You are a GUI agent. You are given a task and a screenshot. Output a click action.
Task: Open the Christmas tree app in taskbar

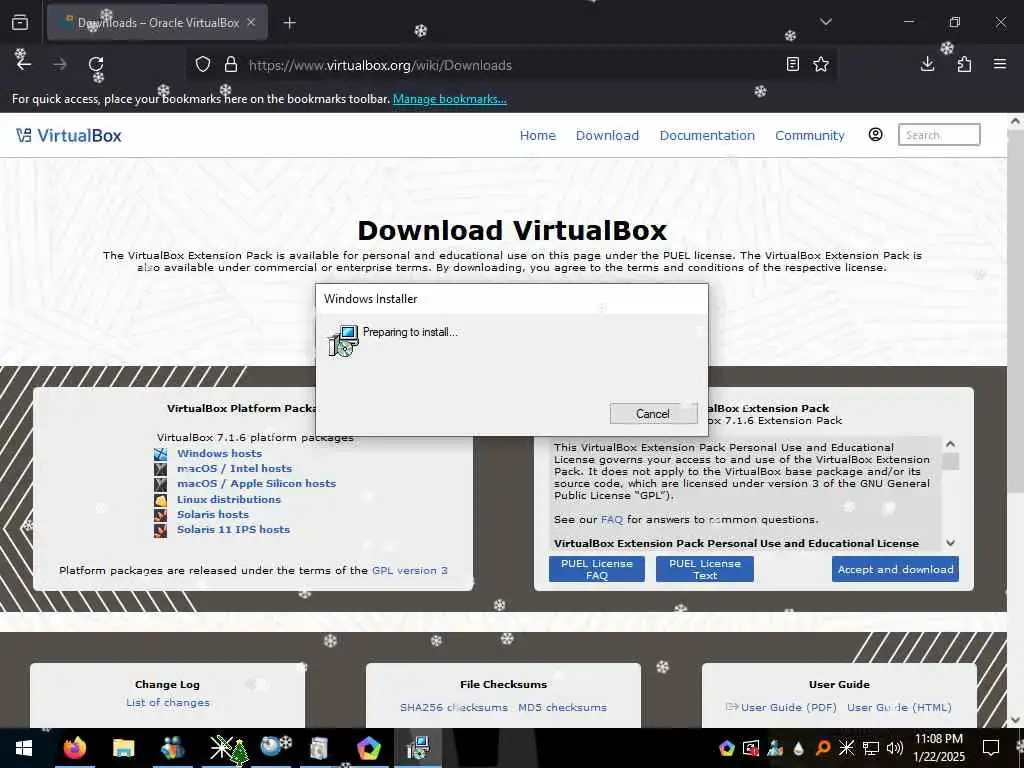[x=229, y=749]
